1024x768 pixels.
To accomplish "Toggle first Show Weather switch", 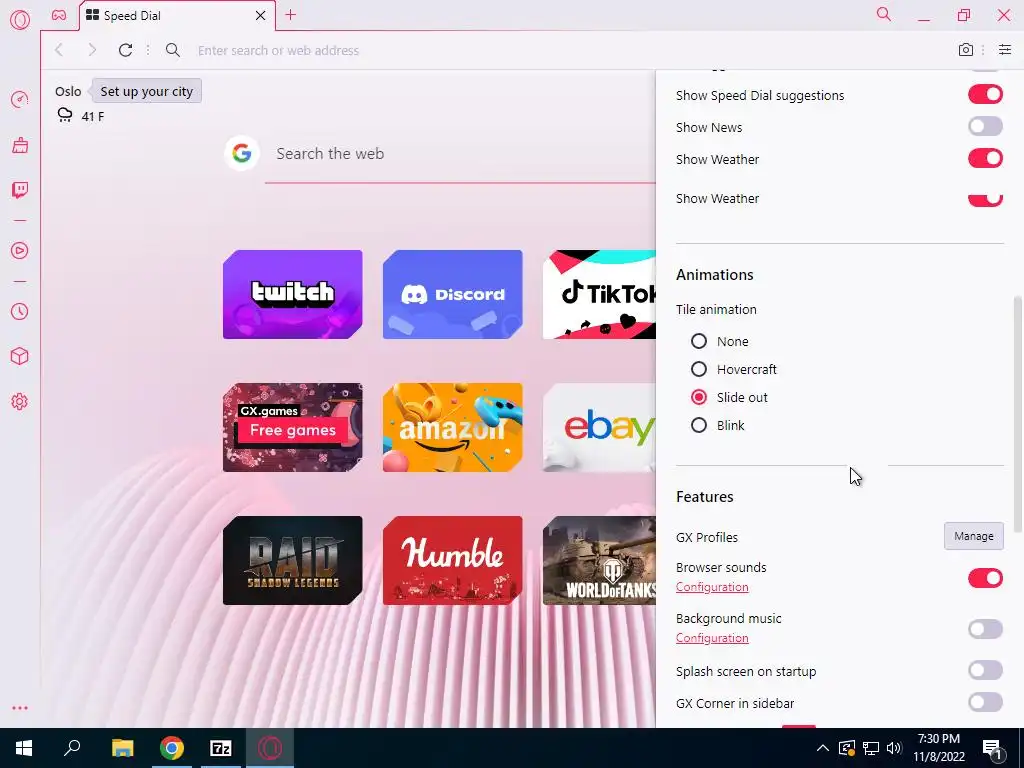I will pyautogui.click(x=985, y=158).
